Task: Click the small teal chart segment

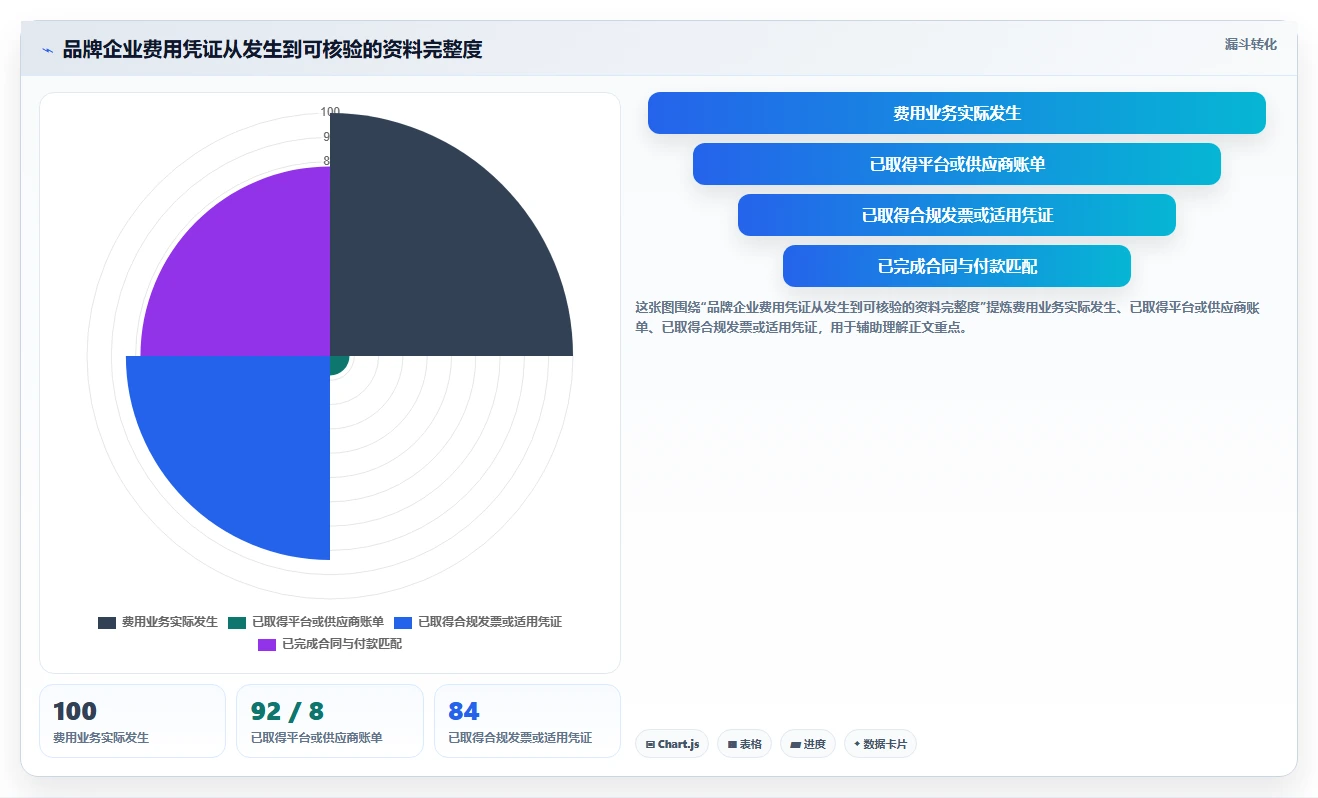Action: click(337, 363)
